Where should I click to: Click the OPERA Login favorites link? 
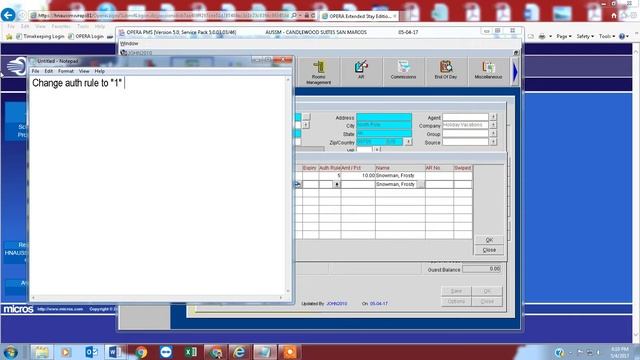coord(86,36)
